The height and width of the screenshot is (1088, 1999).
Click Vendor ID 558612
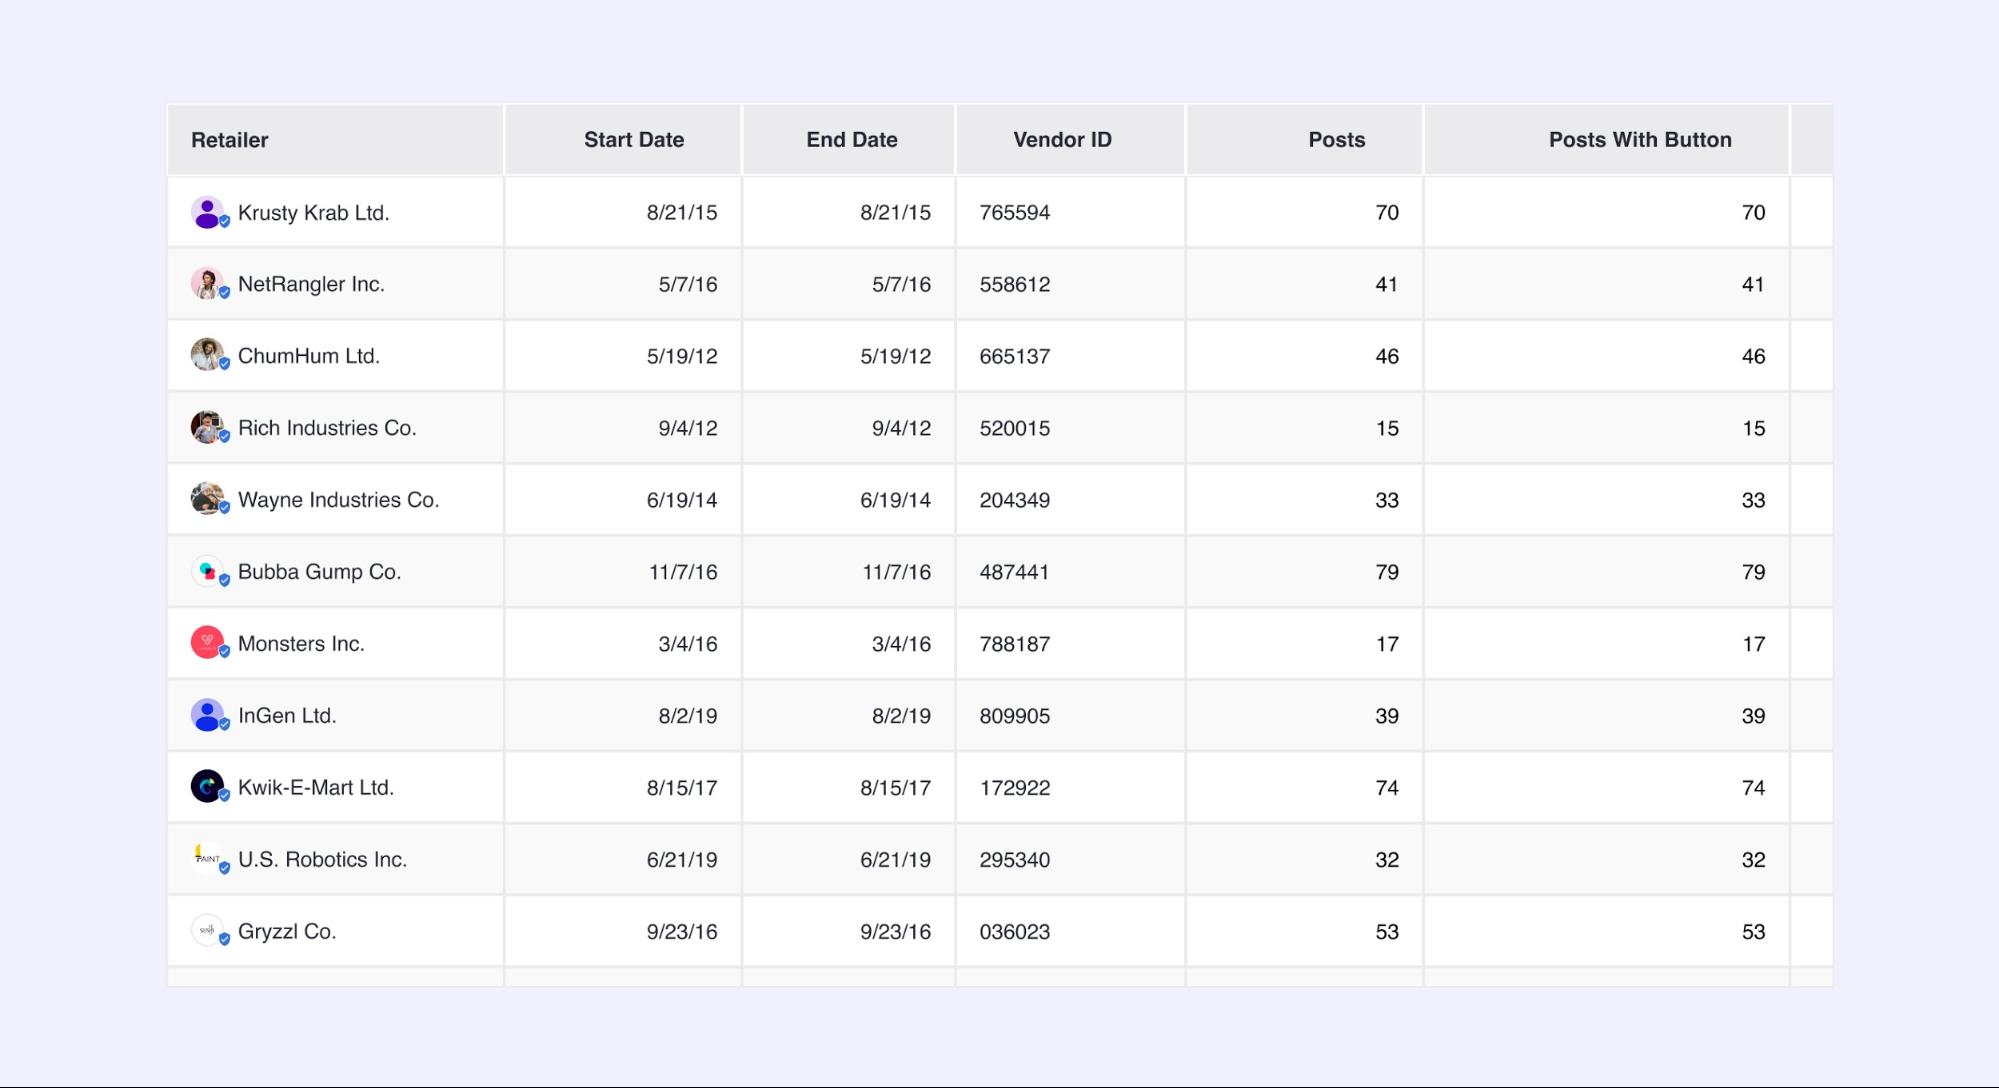1015,284
